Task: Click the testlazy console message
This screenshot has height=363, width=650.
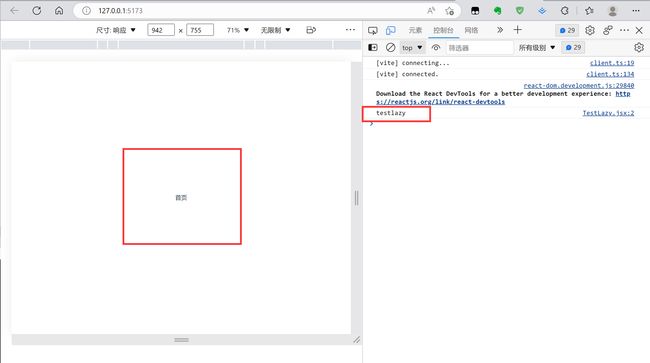Action: pyautogui.click(x=390, y=113)
